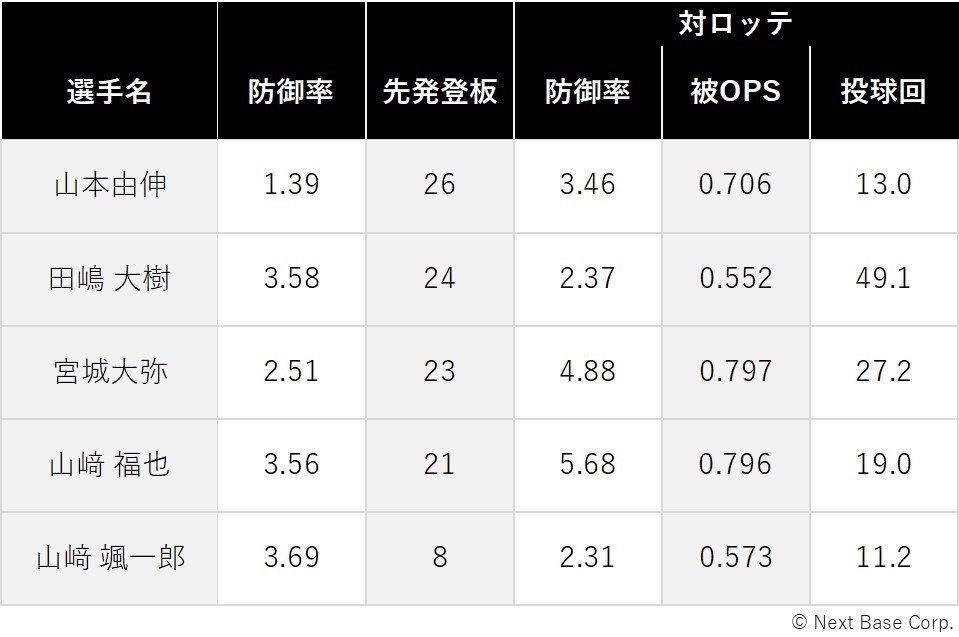Viewport: 959px width, 637px height.
Task: Click the player name 田嶋 大樹
Action: pyautogui.click(x=109, y=279)
